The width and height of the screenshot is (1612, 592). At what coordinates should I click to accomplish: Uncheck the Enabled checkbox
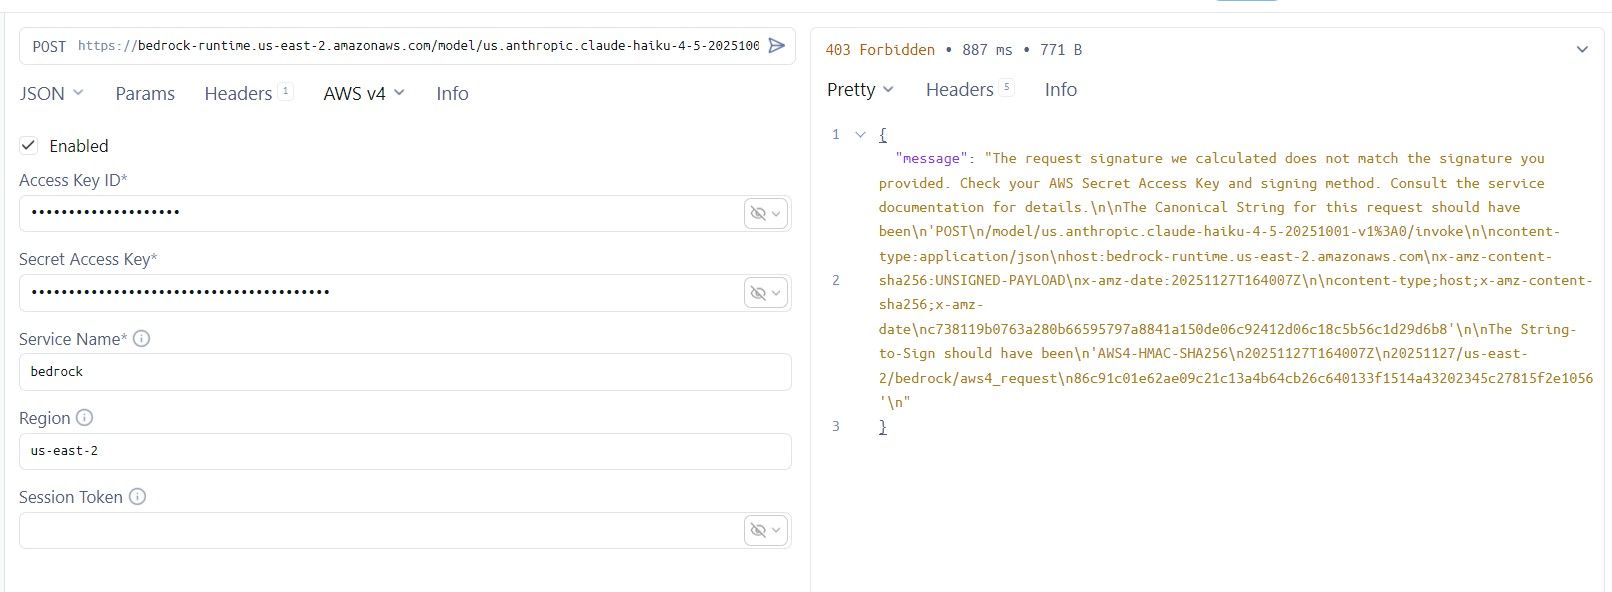tap(29, 146)
